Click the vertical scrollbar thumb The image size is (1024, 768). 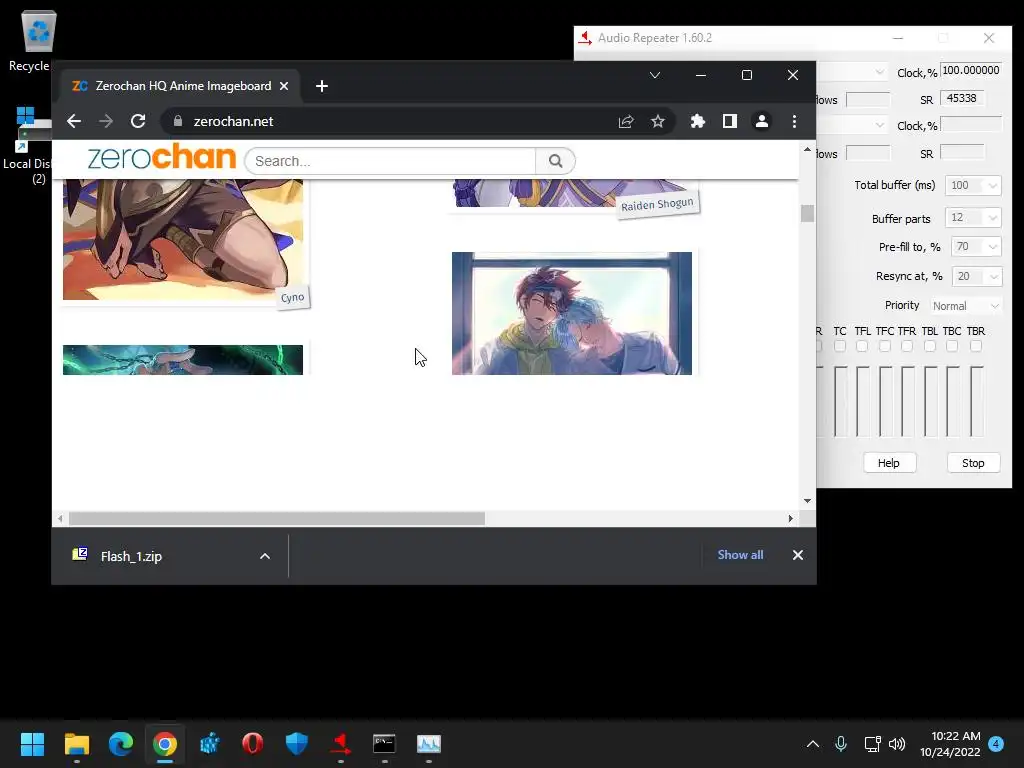click(x=808, y=214)
